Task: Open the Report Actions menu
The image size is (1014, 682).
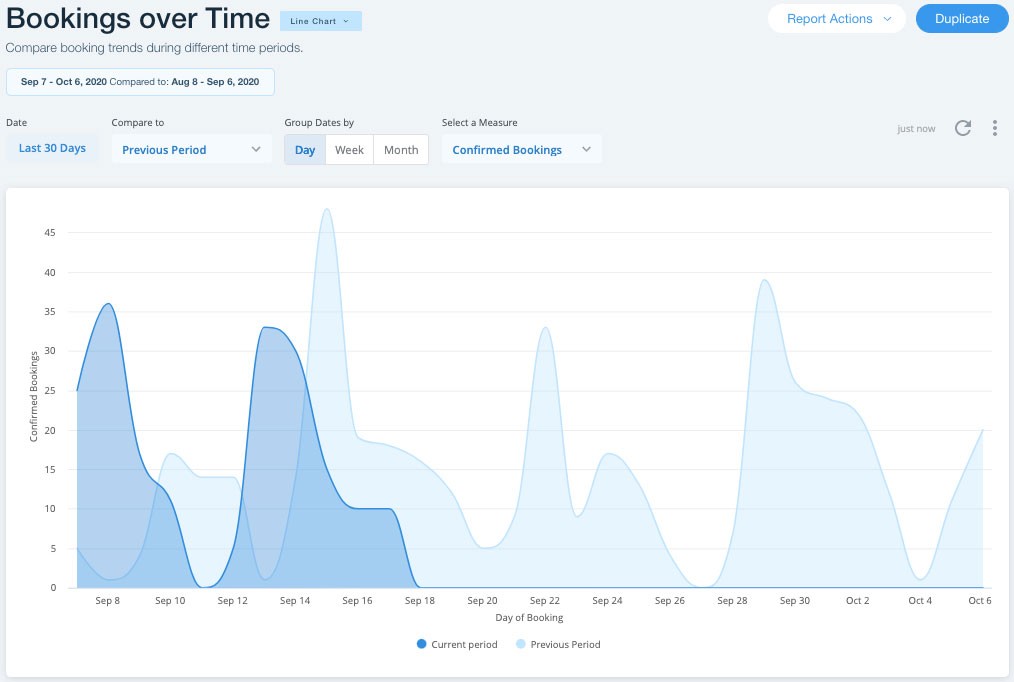Action: tap(836, 18)
